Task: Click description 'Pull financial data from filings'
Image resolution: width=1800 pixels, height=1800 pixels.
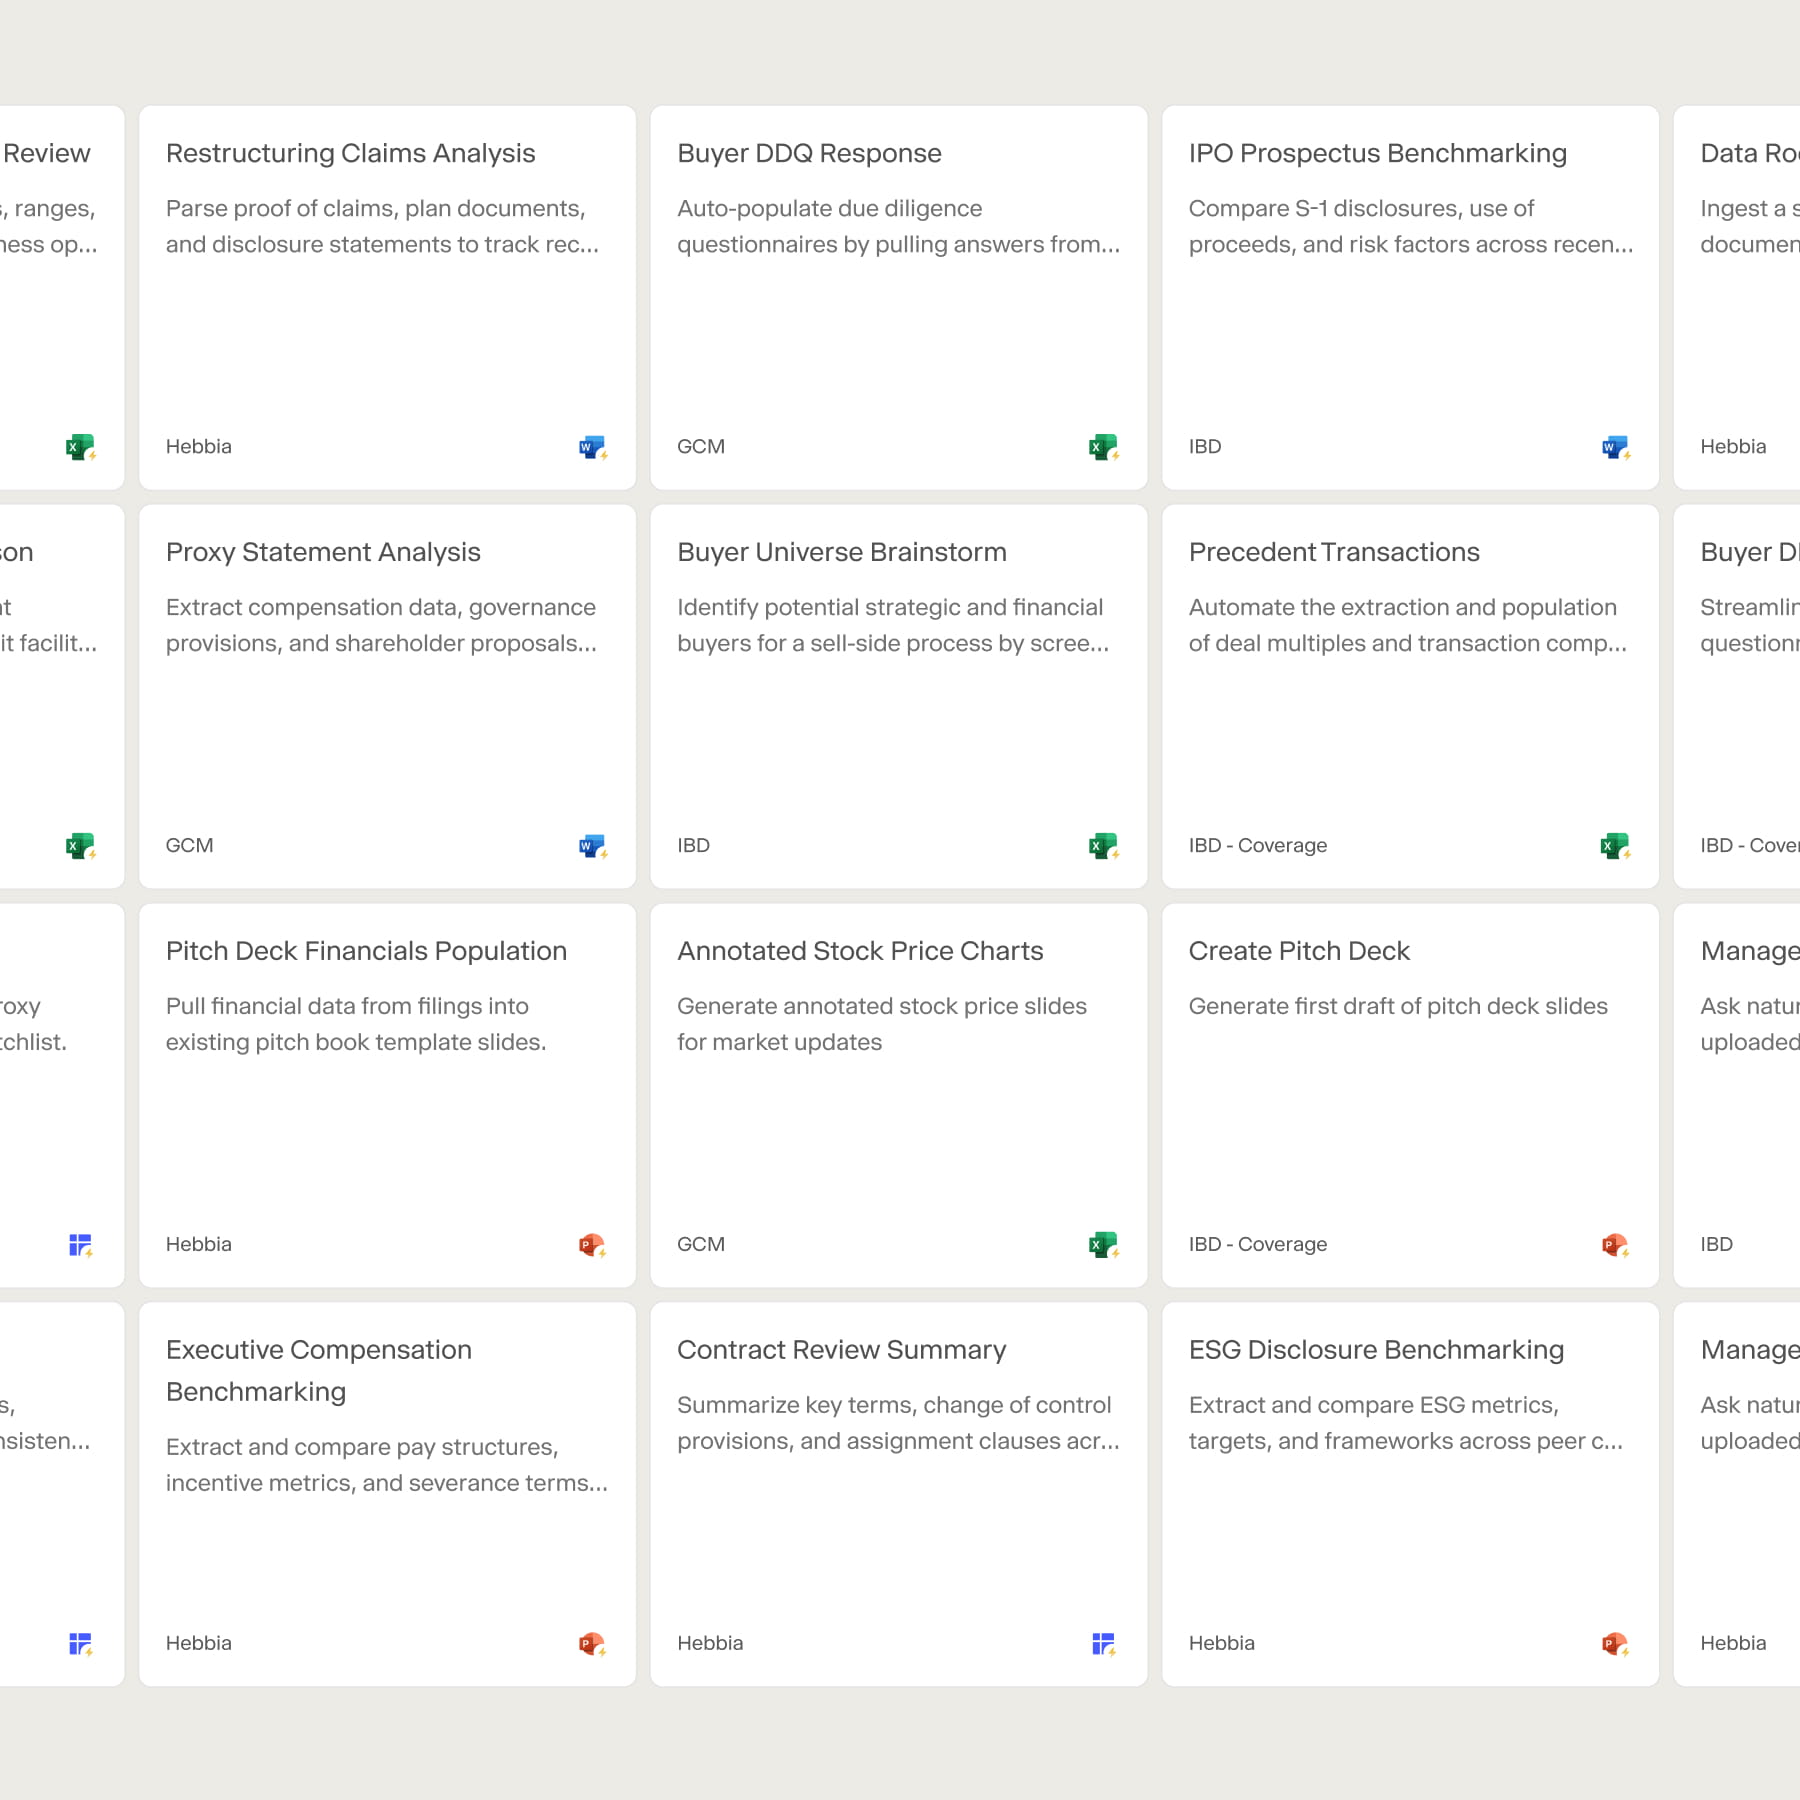Action: click(356, 1024)
